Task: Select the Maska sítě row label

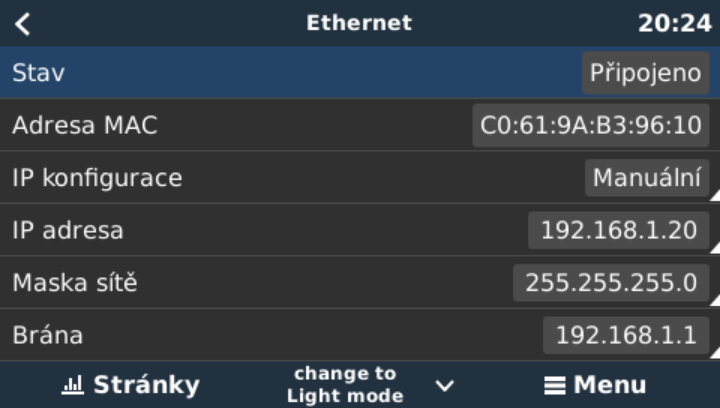Action: tap(74, 282)
